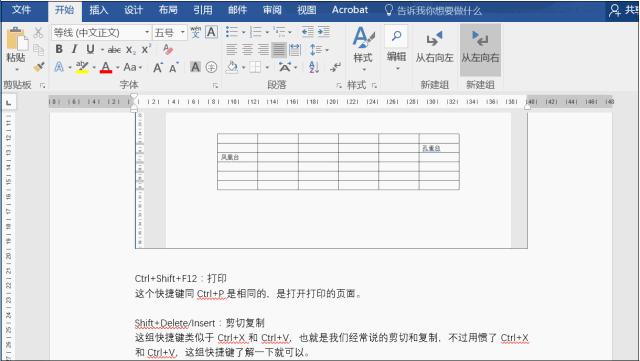Click the Cut scissors icon
Screen dimensions: 640x361
(x=38, y=33)
